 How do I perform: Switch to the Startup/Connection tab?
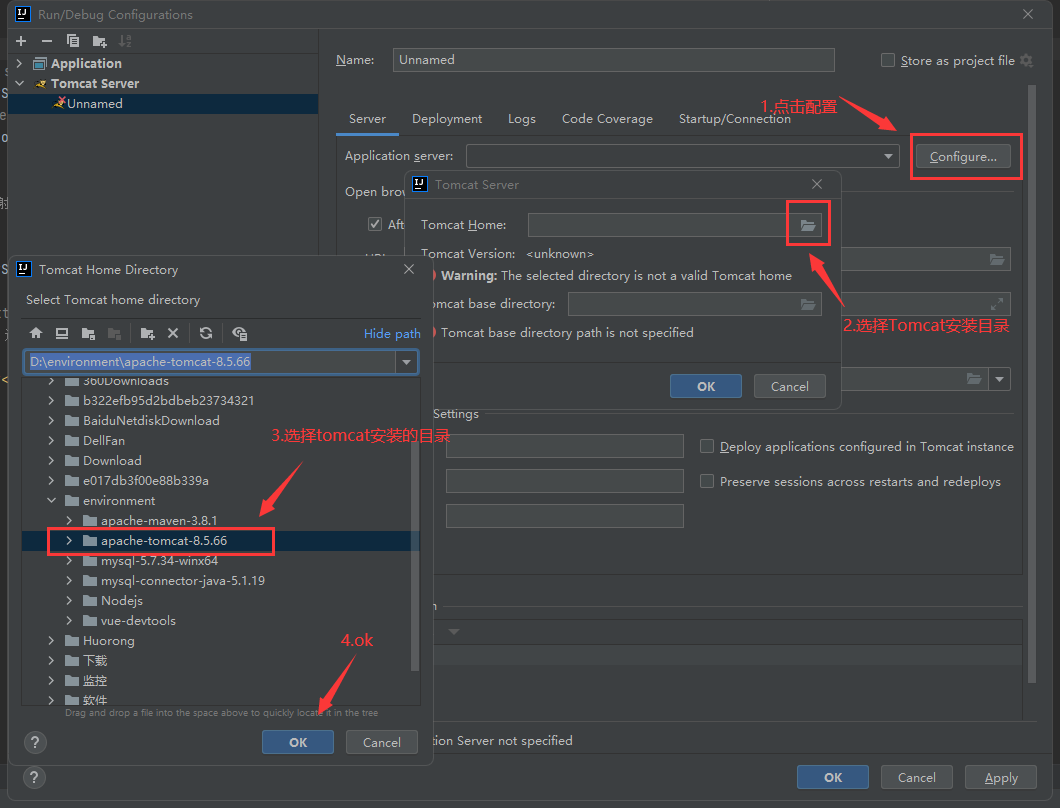pos(734,119)
